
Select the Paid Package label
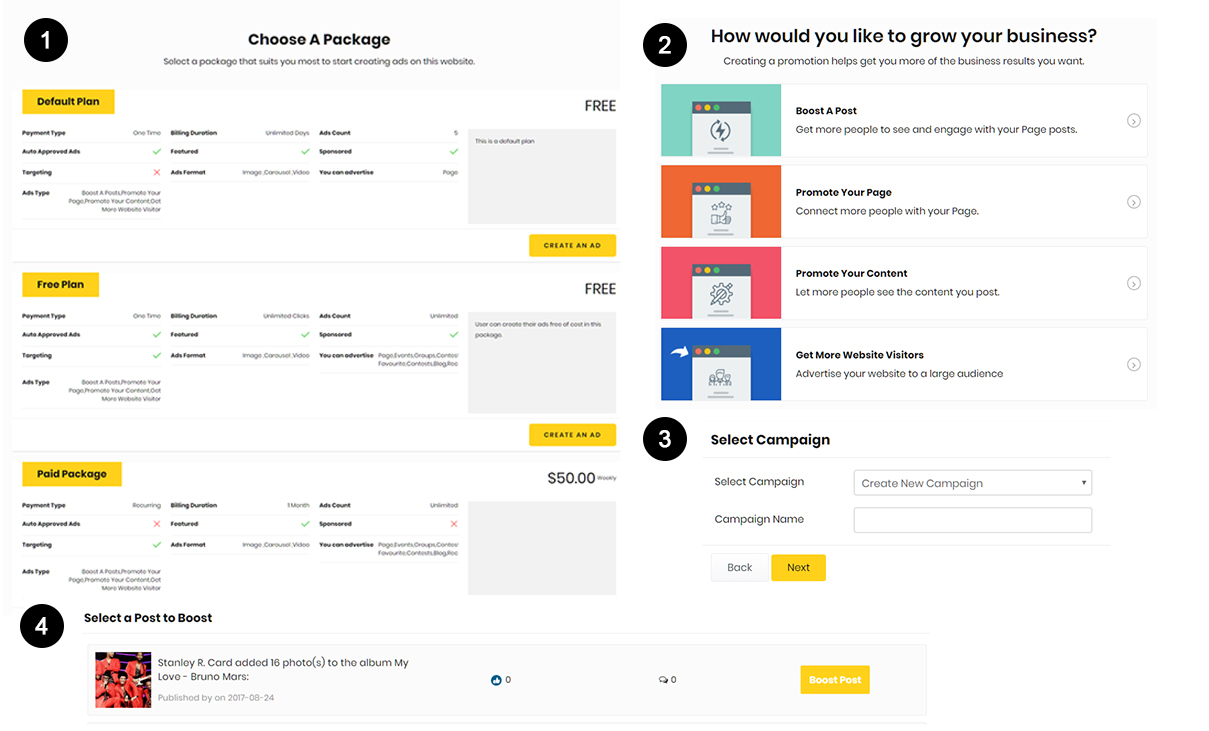(72, 474)
